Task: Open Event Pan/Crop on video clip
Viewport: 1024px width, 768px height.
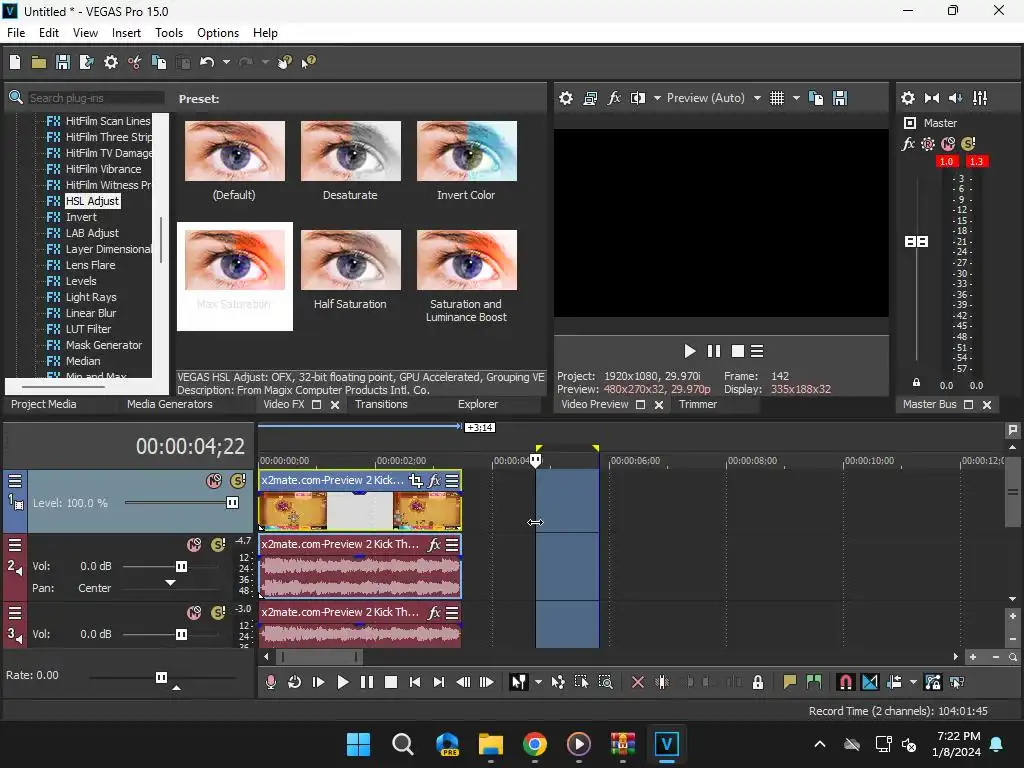Action: 415,481
